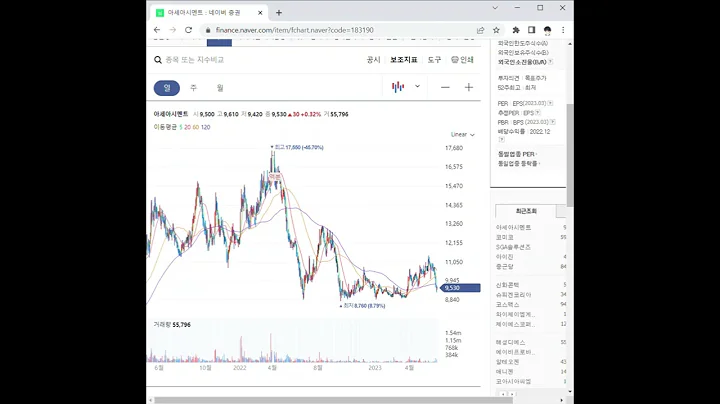Open the Linear scale dropdown
720x404 pixels.
point(462,135)
